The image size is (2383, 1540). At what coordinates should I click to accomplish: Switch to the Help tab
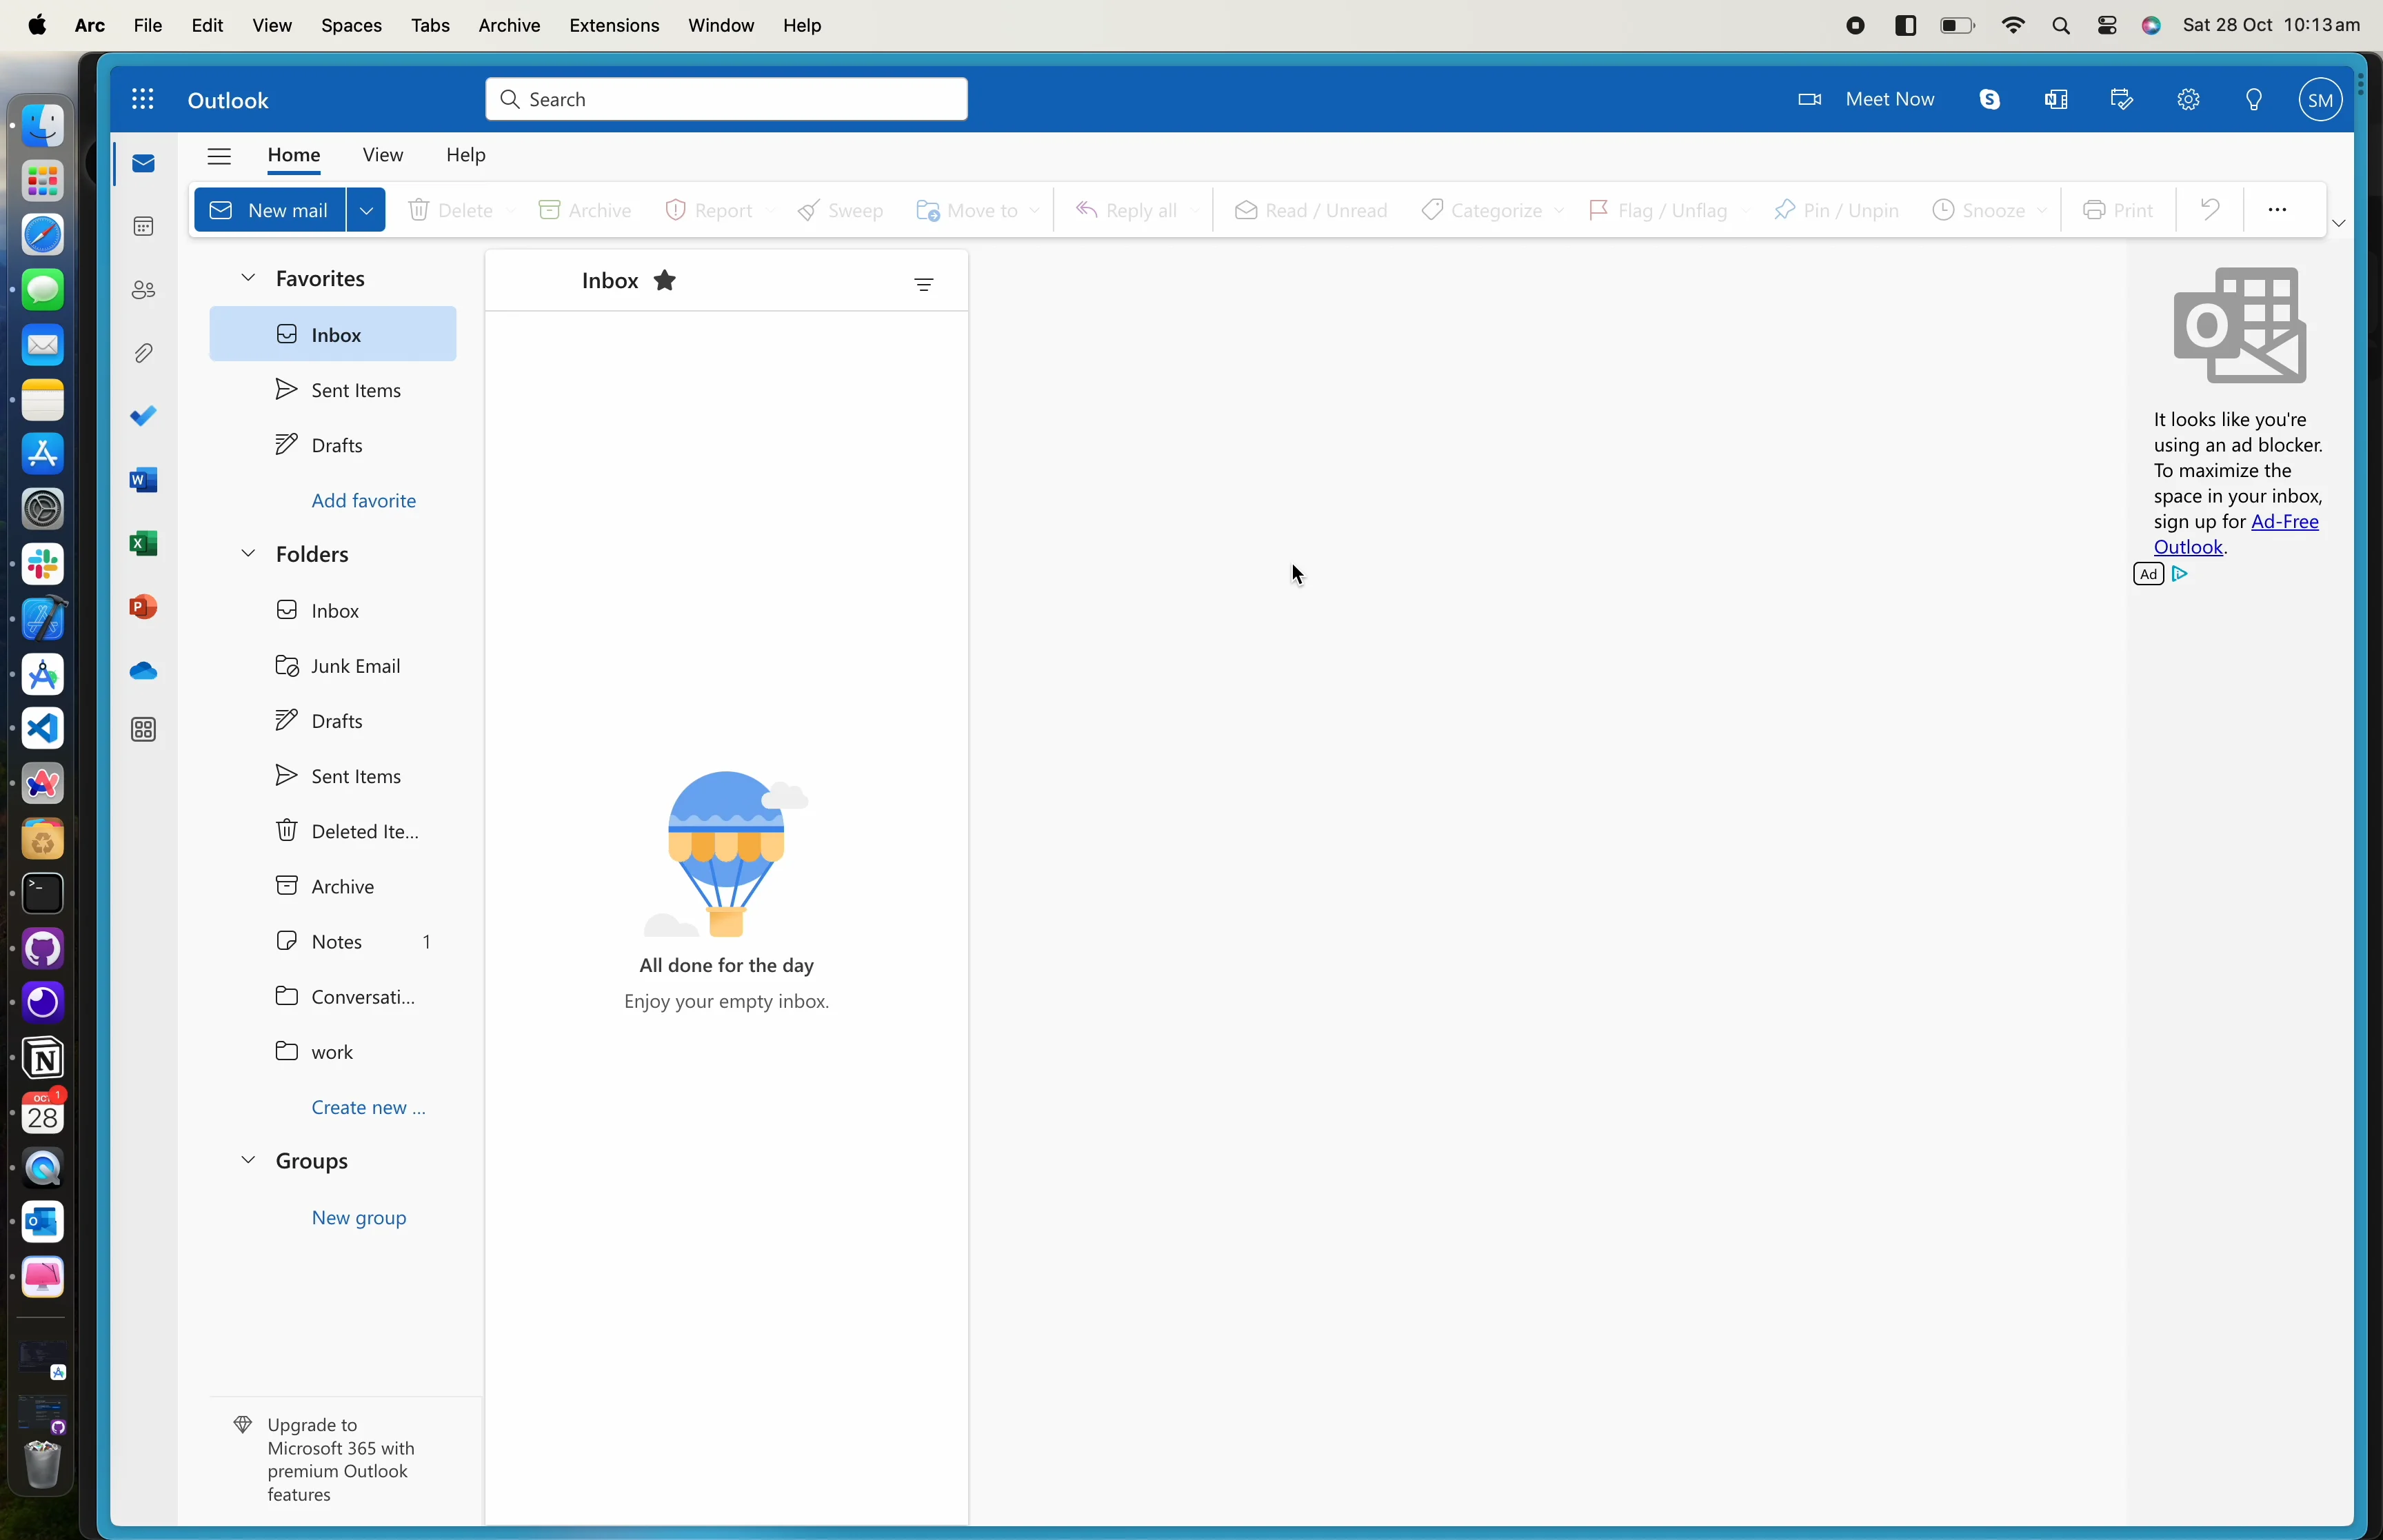pos(466,155)
